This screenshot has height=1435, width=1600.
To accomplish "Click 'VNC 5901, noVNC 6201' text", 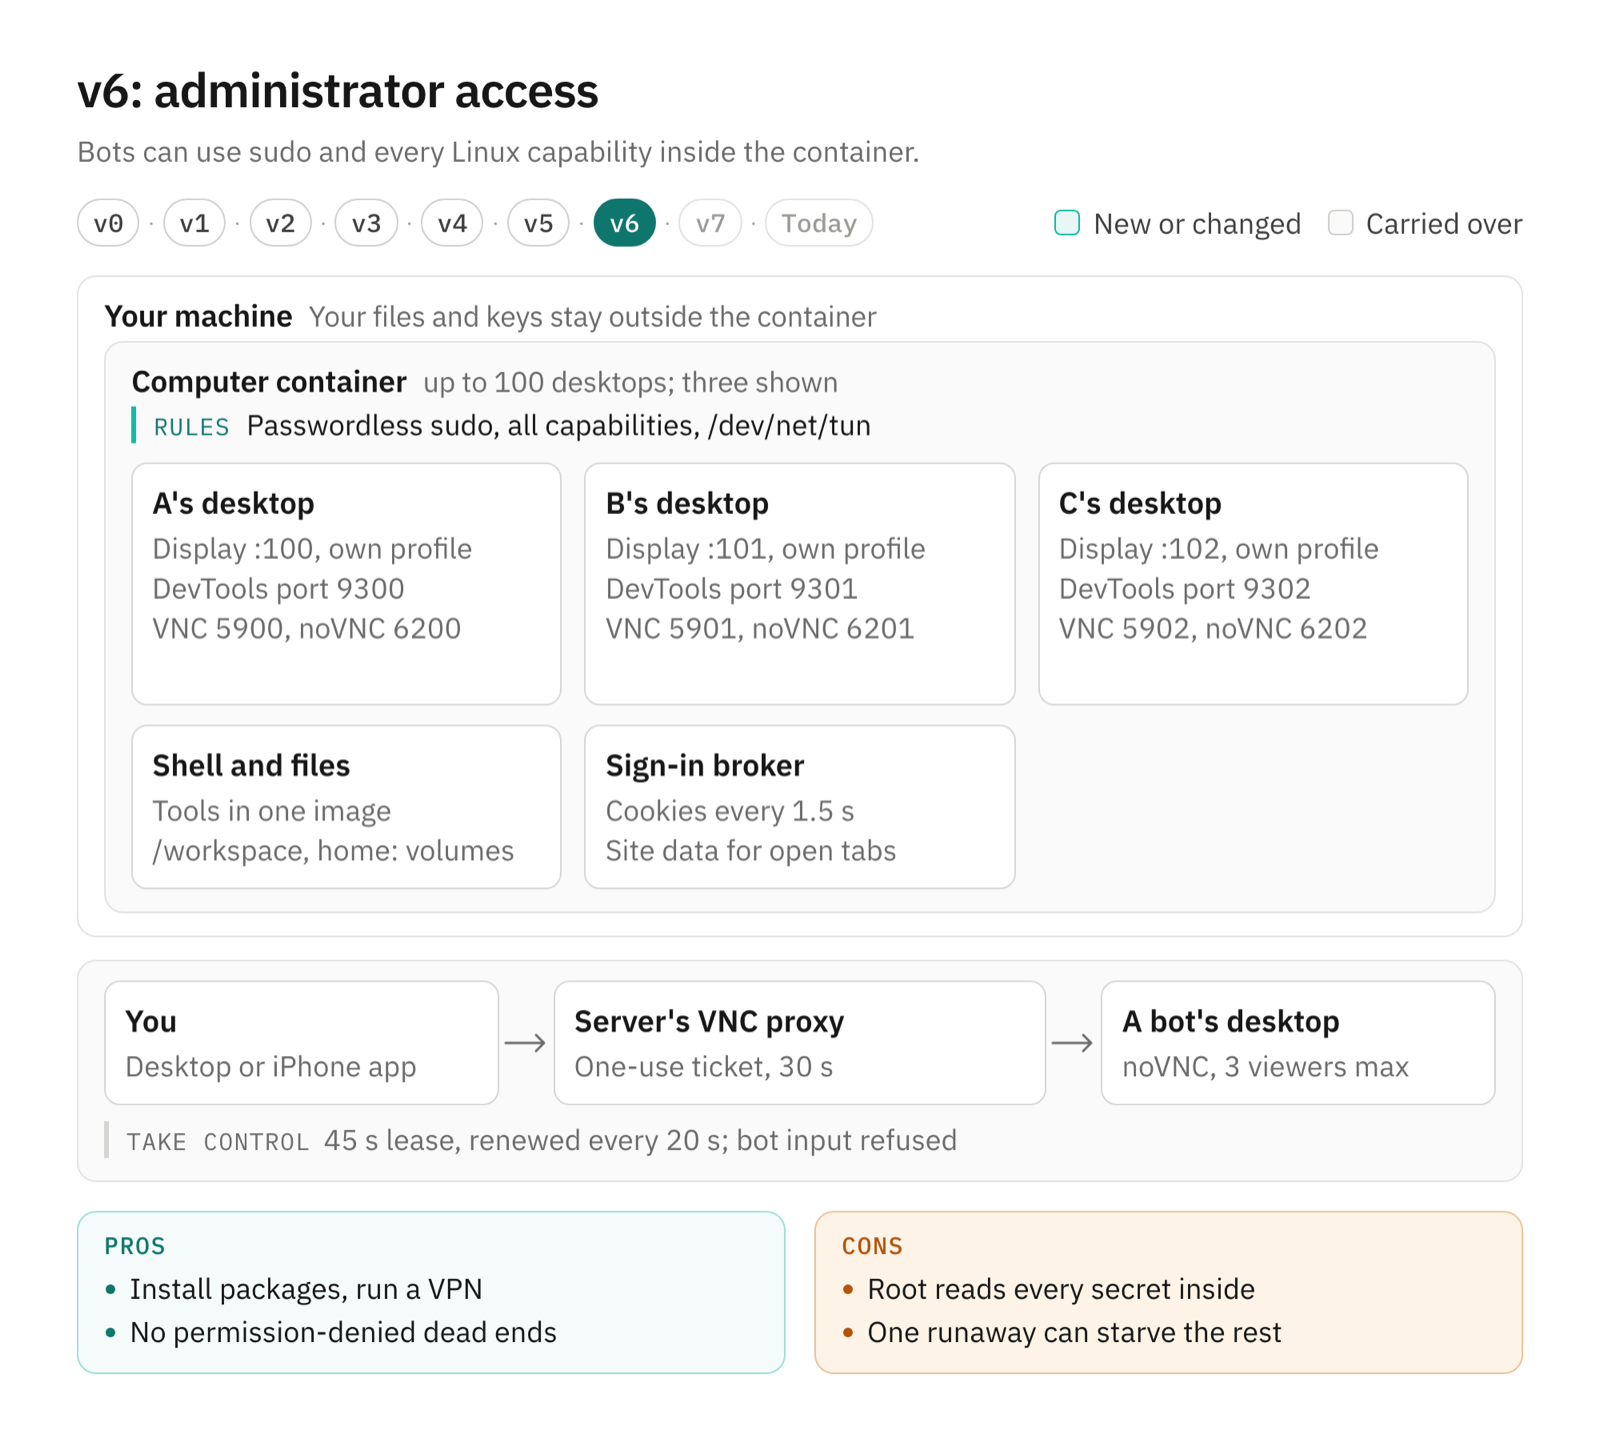I will [760, 629].
